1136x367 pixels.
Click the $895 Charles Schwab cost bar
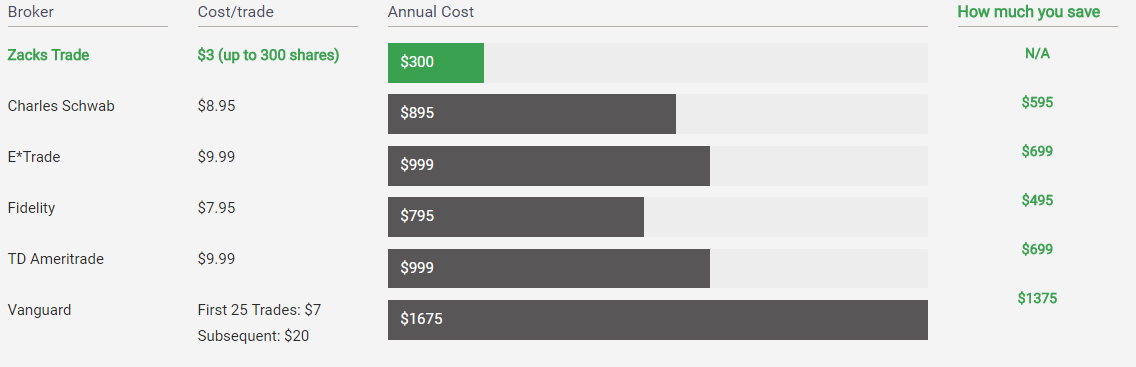[x=532, y=114]
